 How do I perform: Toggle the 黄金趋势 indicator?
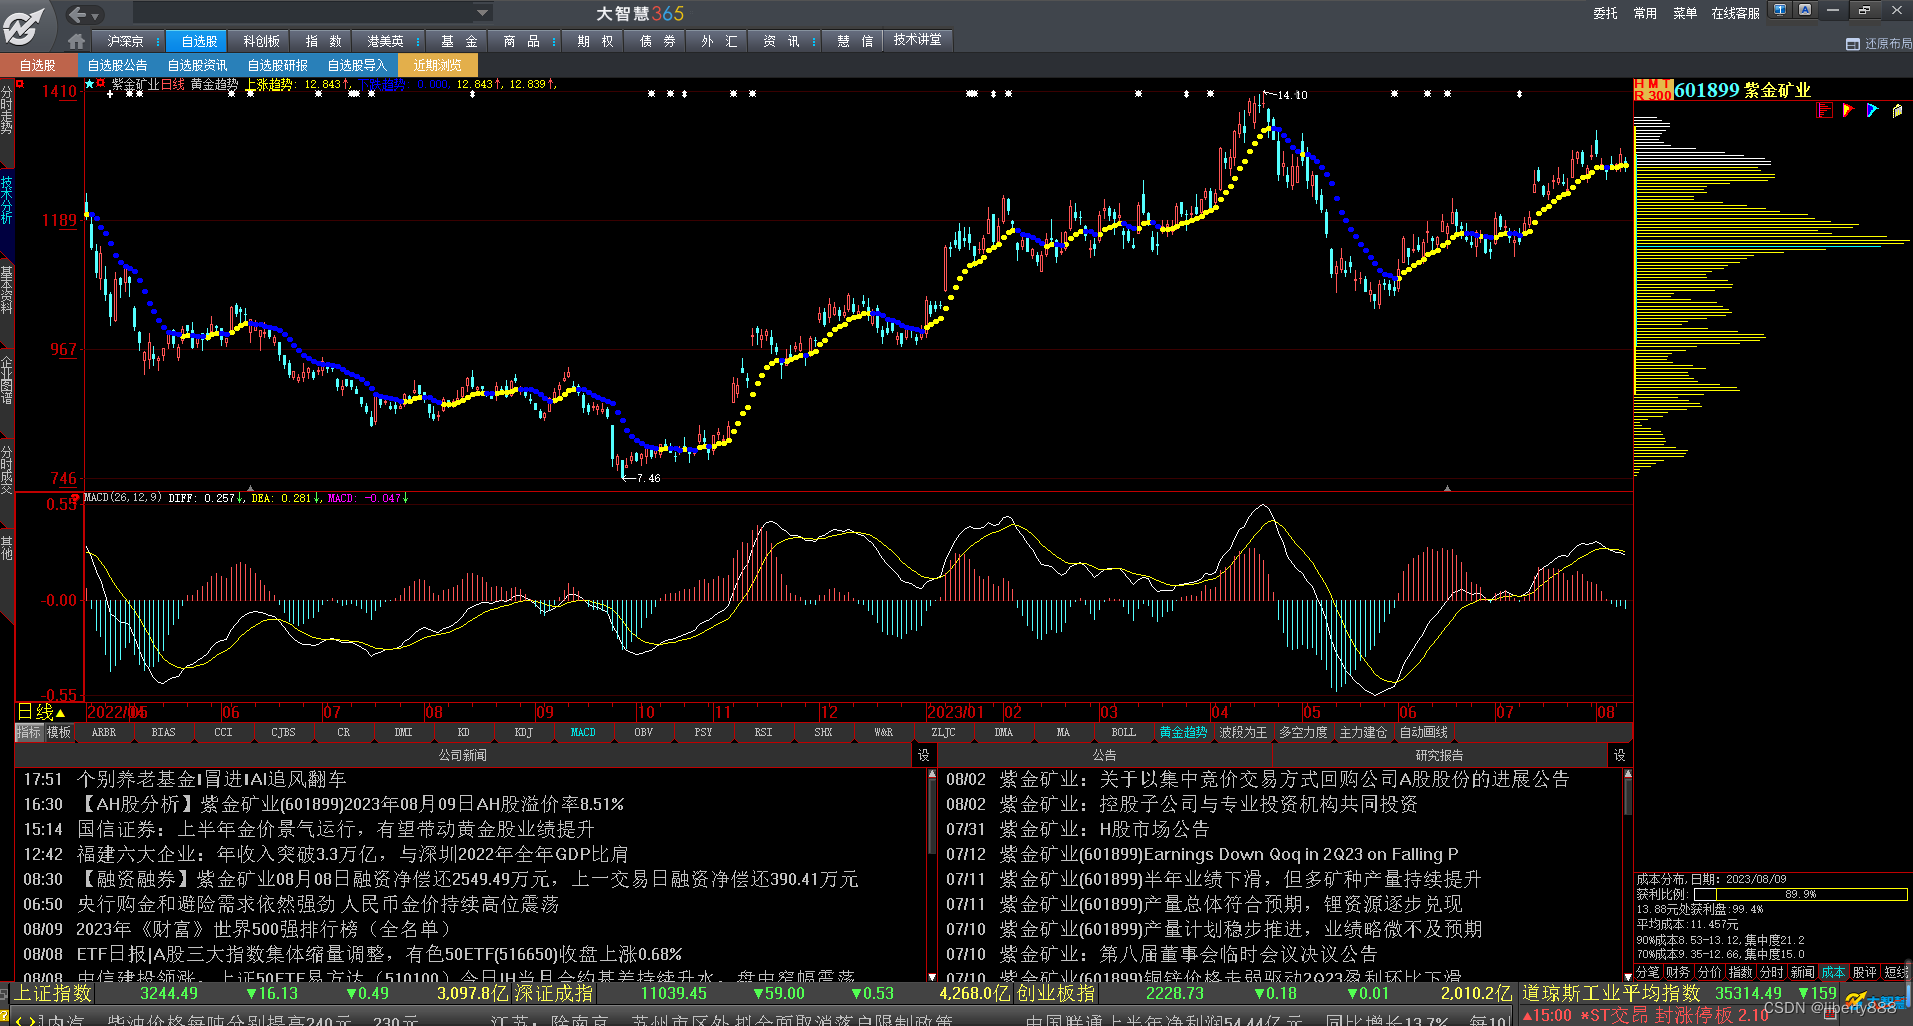click(1183, 733)
